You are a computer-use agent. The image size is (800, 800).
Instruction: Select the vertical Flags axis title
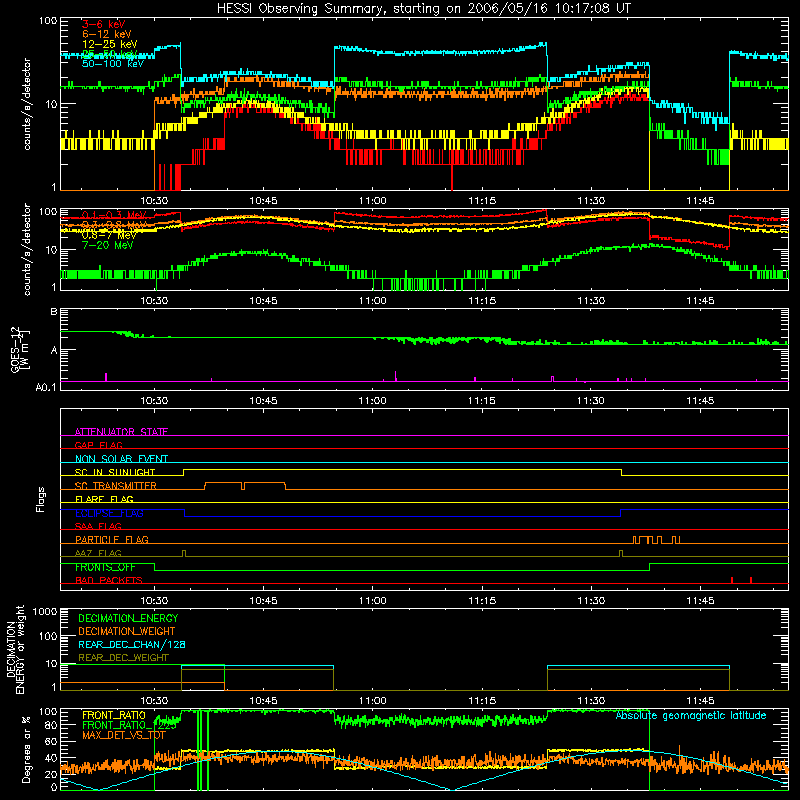click(x=41, y=499)
